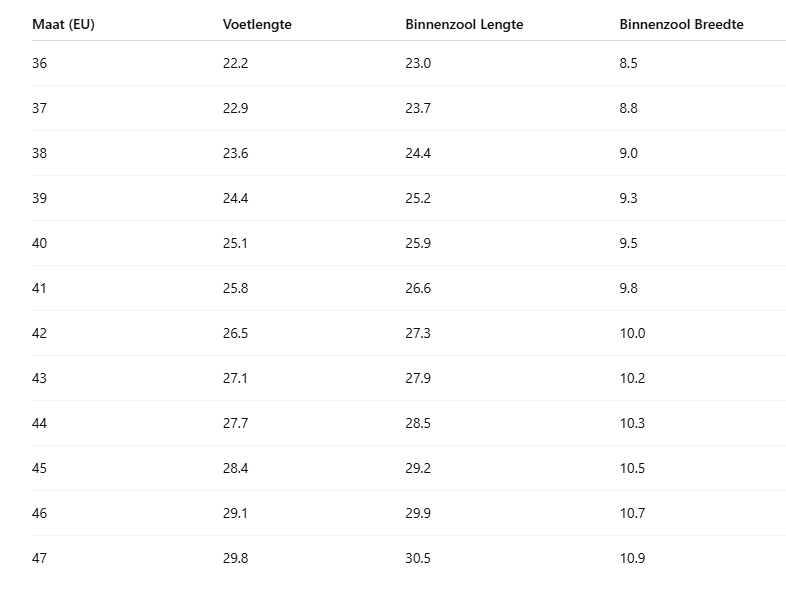Select insole length value 26.6
This screenshot has height=601, width=786.
point(418,288)
